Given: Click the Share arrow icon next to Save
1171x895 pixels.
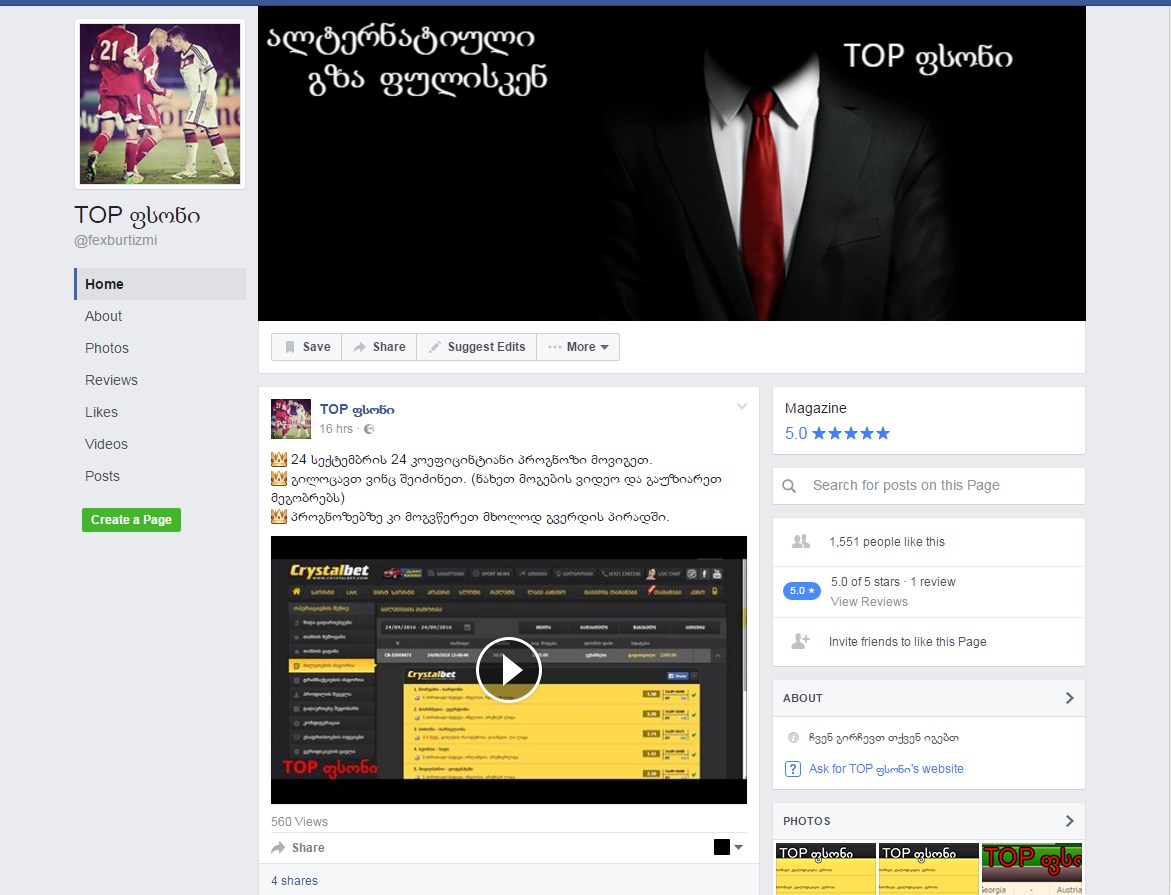Looking at the screenshot, I should 362,346.
